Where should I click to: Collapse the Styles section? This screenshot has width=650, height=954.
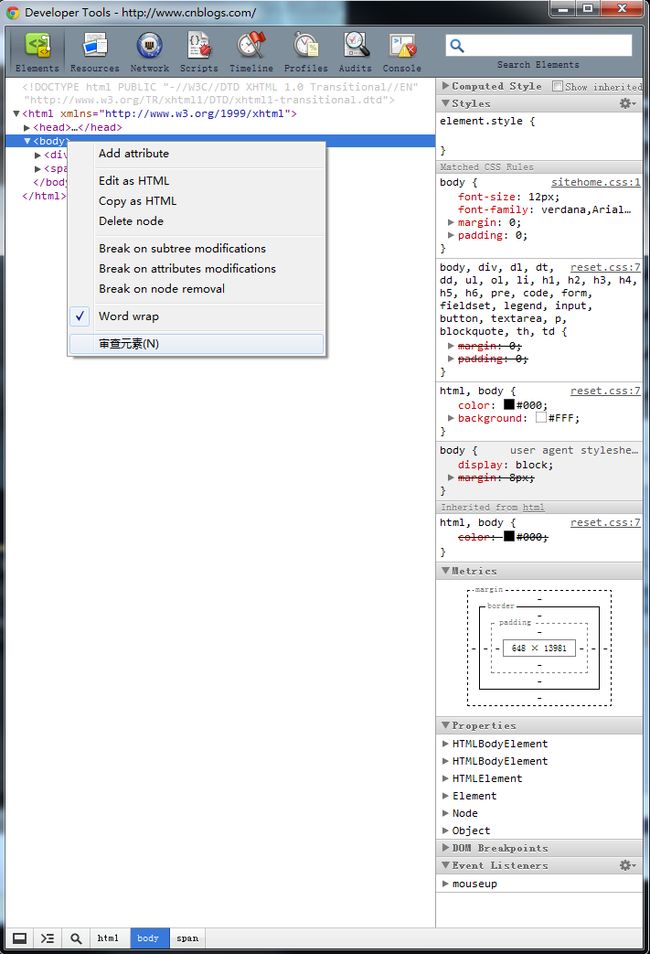446,103
